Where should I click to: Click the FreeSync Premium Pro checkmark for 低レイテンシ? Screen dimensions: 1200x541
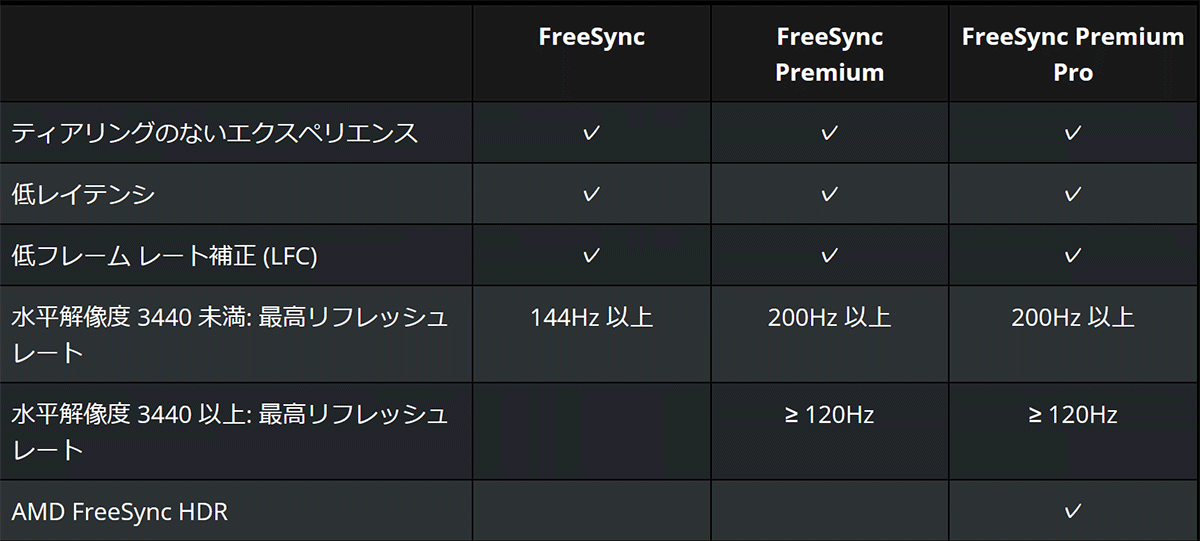pyautogui.click(x=1073, y=194)
